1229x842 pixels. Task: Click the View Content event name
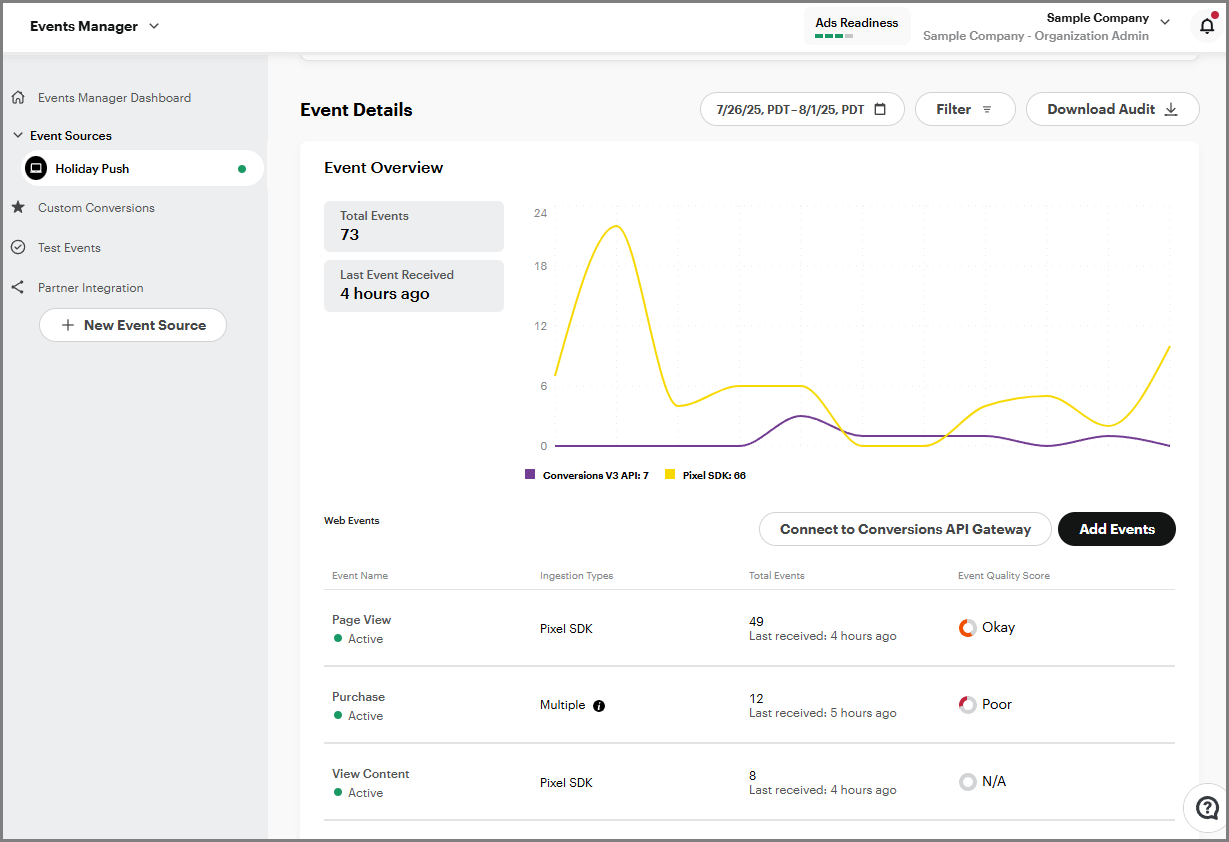point(370,774)
